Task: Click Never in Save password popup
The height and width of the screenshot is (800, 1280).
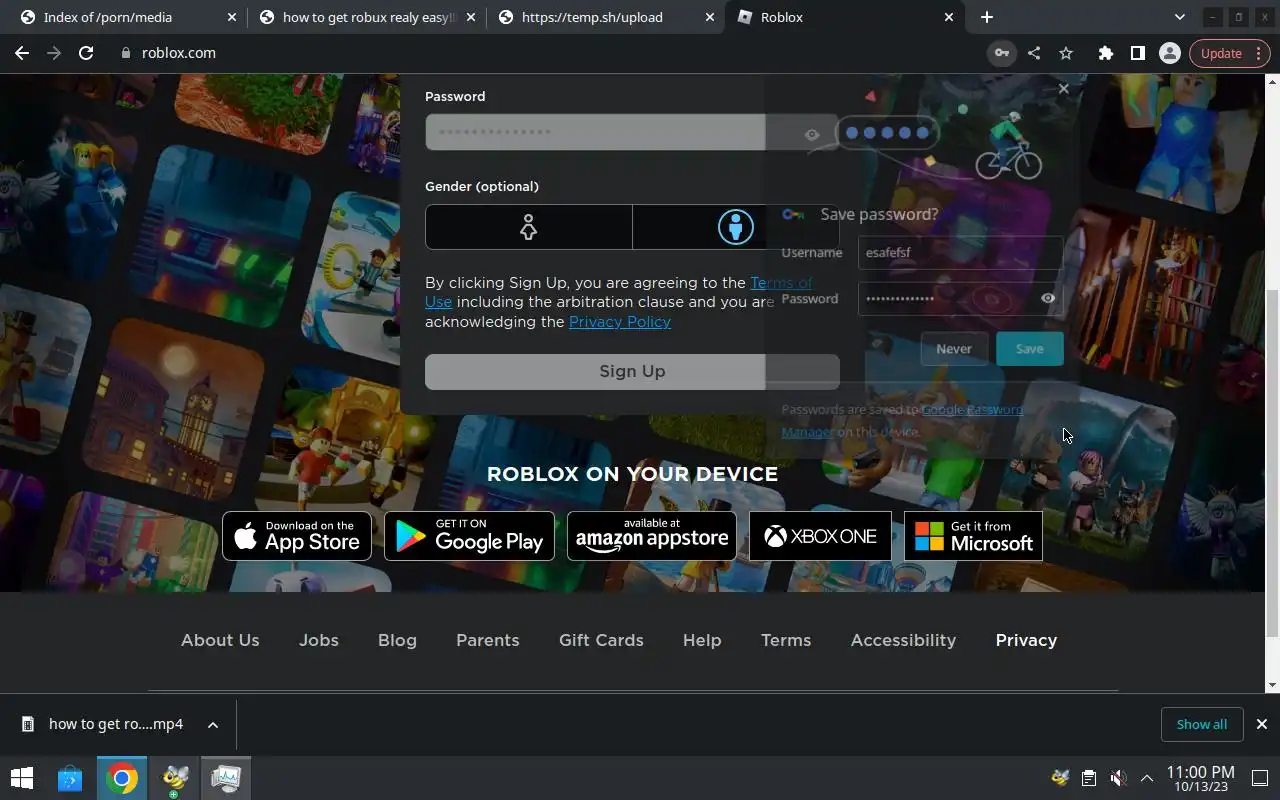Action: [954, 349]
